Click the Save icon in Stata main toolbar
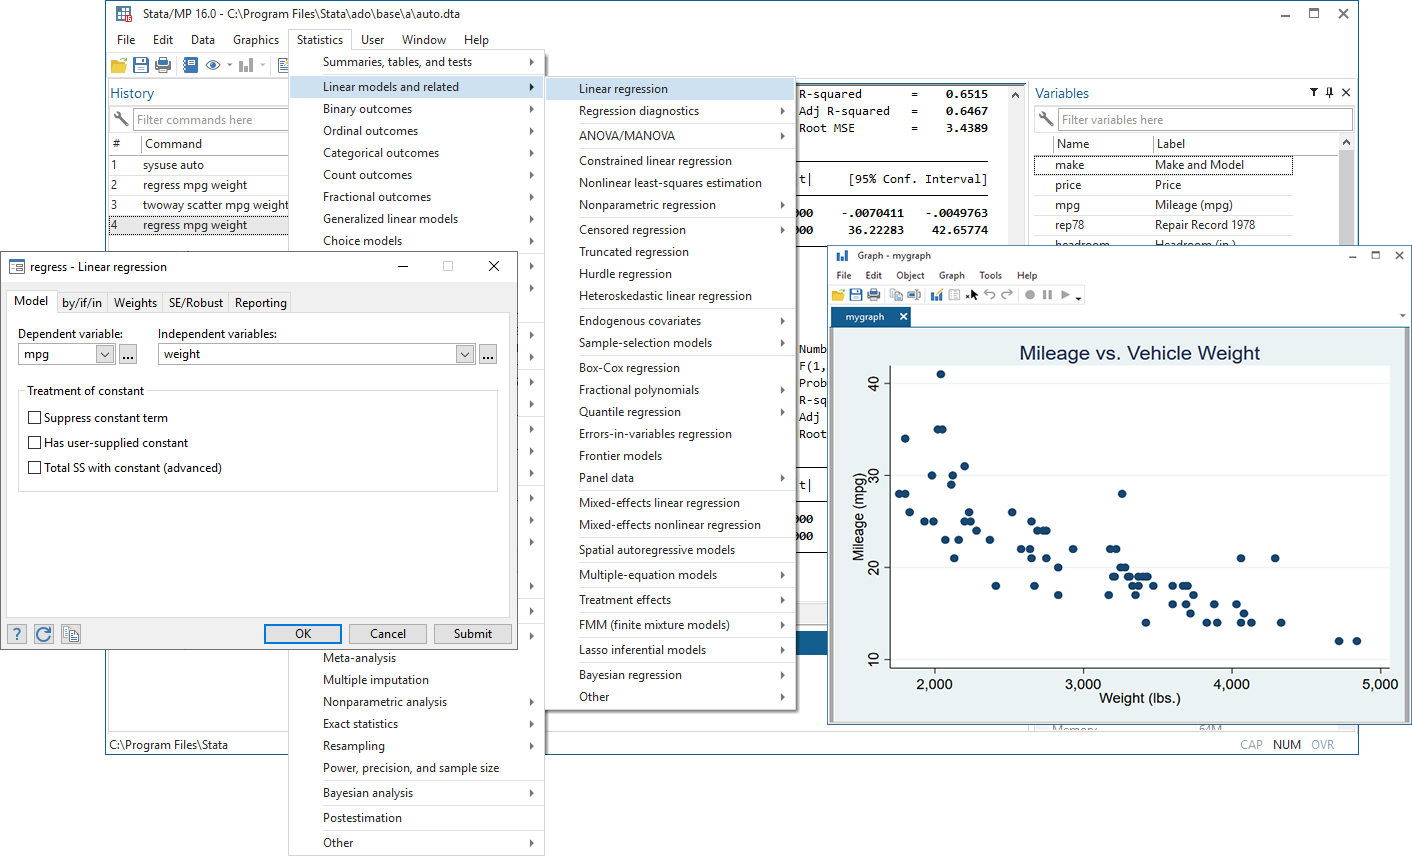This screenshot has width=1412, height=856. [141, 65]
